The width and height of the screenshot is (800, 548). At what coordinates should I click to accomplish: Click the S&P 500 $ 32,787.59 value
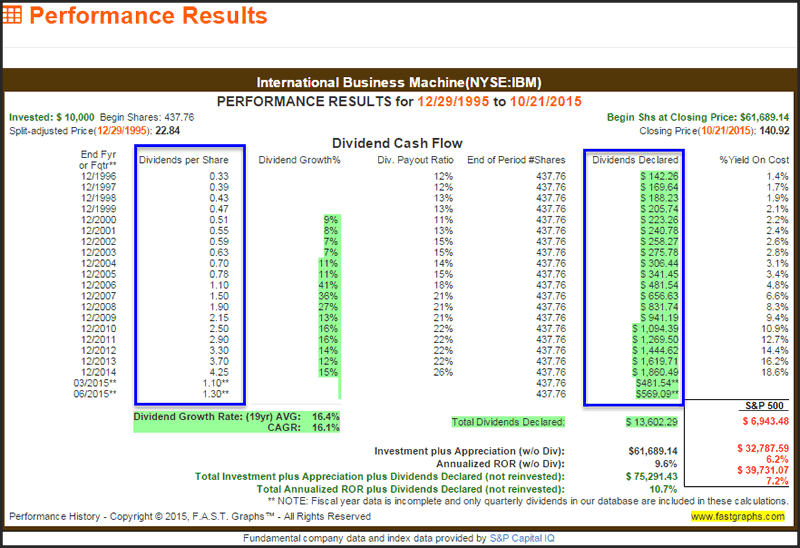click(x=763, y=448)
